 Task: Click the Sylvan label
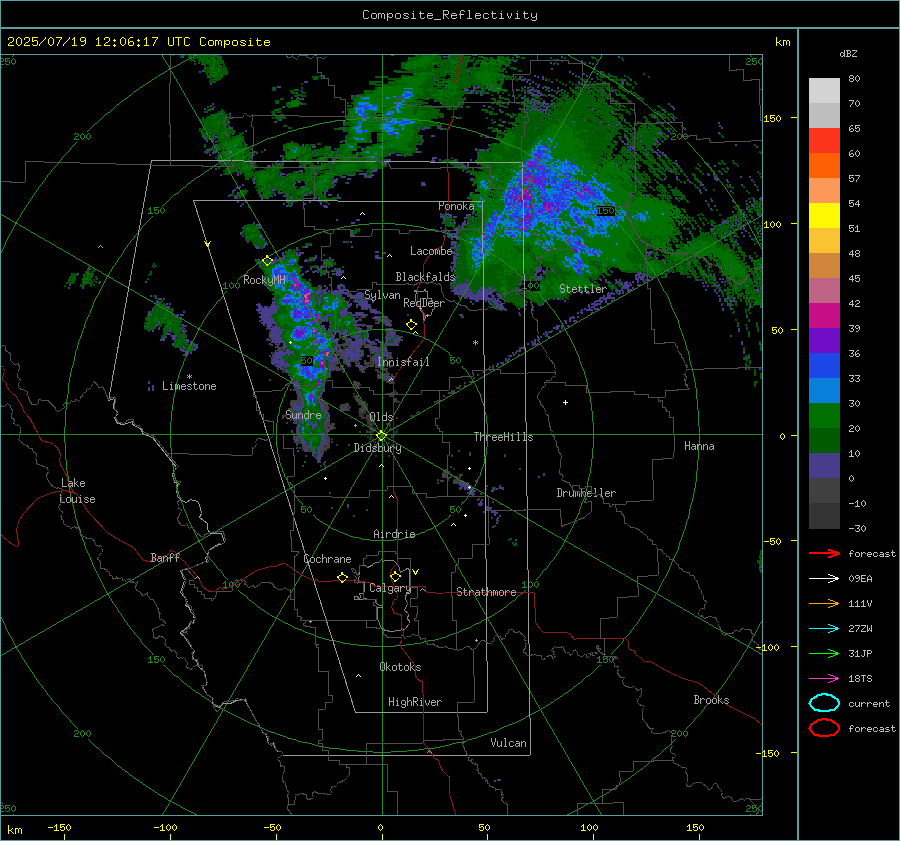pyautogui.click(x=382, y=295)
